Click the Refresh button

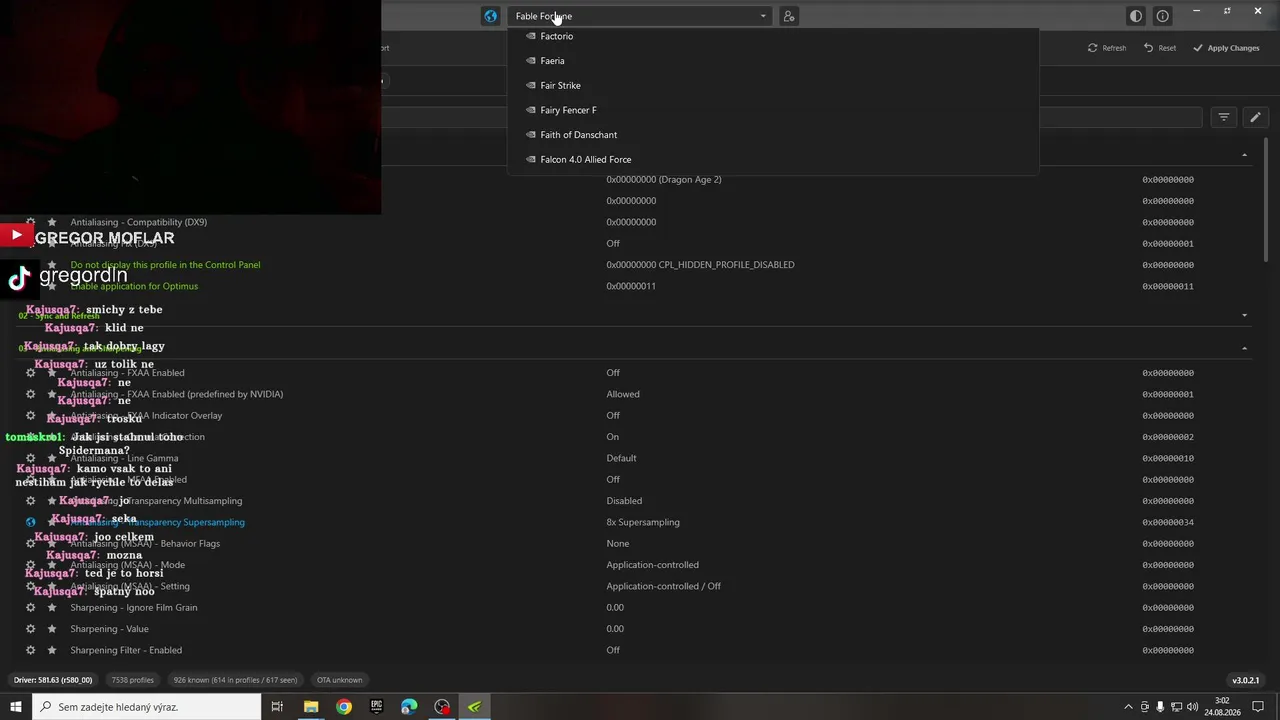(1107, 48)
